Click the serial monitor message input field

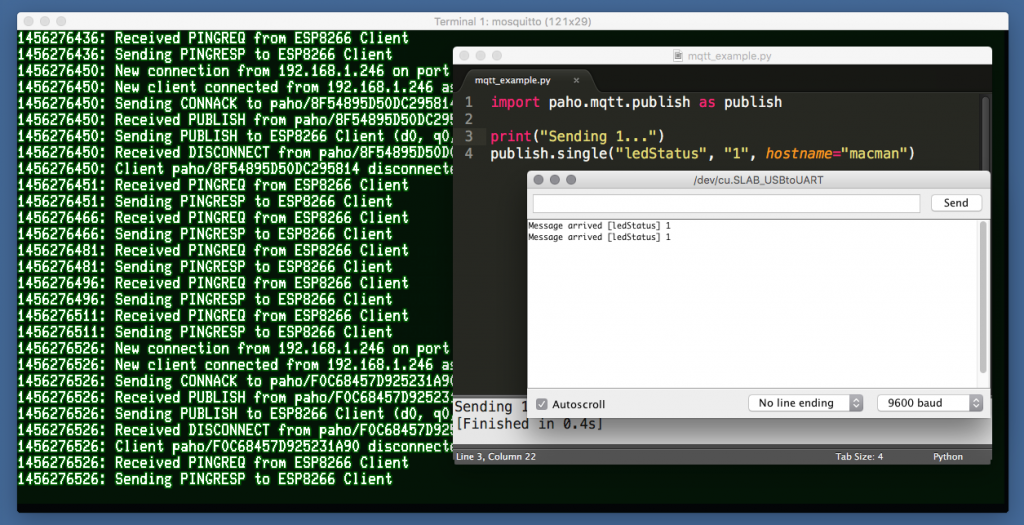(725, 203)
